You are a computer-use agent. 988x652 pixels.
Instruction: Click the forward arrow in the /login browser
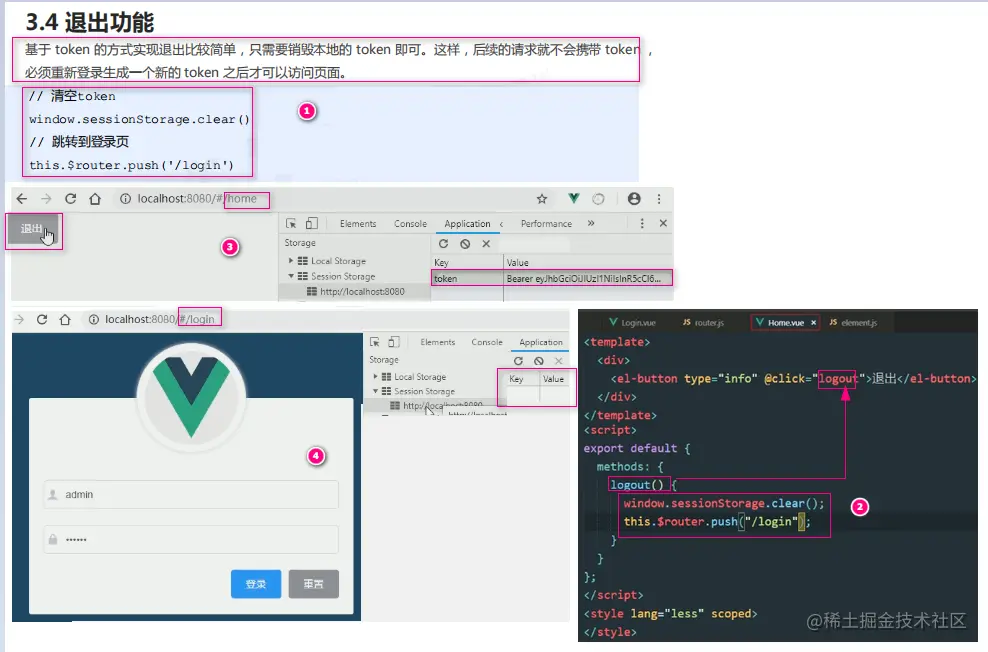[20, 319]
